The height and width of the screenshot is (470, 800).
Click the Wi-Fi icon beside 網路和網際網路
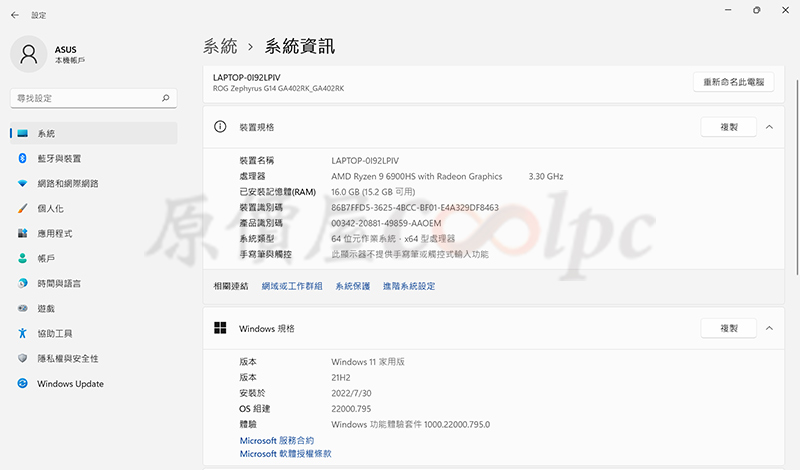(x=22, y=183)
